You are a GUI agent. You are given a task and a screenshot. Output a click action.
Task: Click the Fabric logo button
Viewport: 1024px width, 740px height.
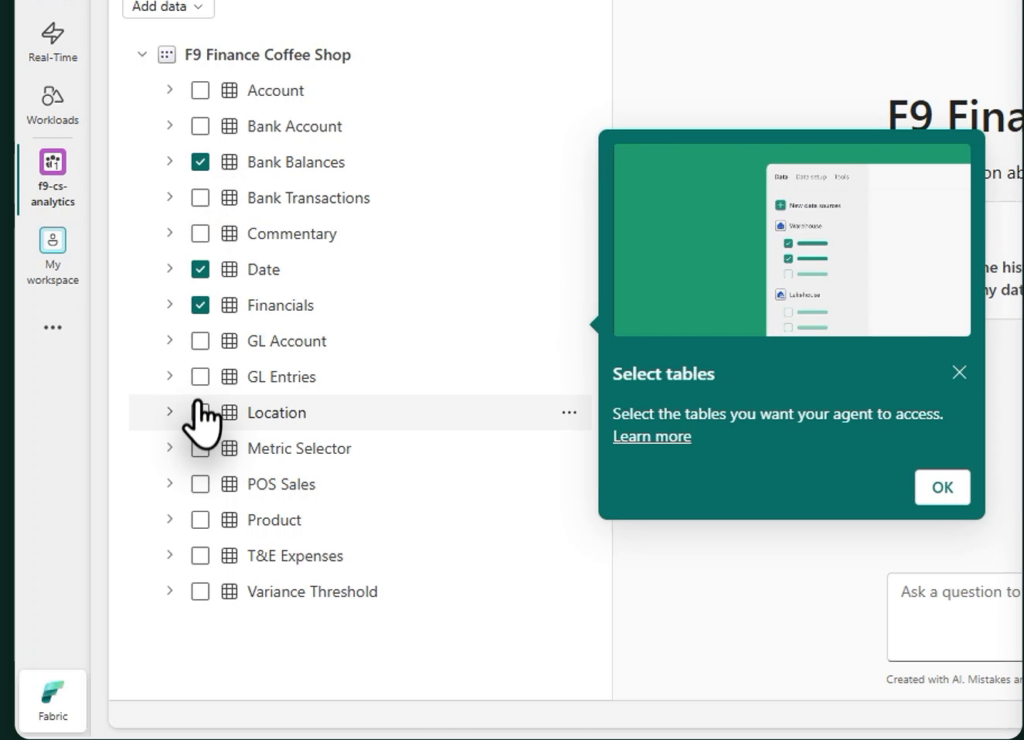[53, 701]
